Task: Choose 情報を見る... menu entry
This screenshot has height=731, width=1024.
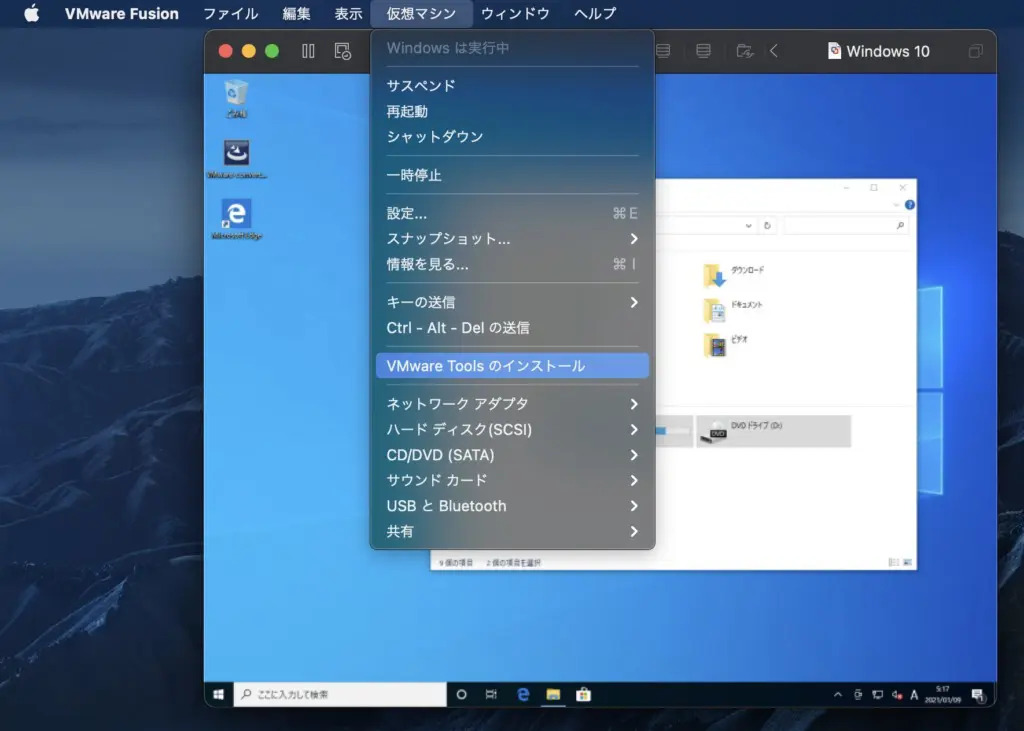Action: point(512,264)
